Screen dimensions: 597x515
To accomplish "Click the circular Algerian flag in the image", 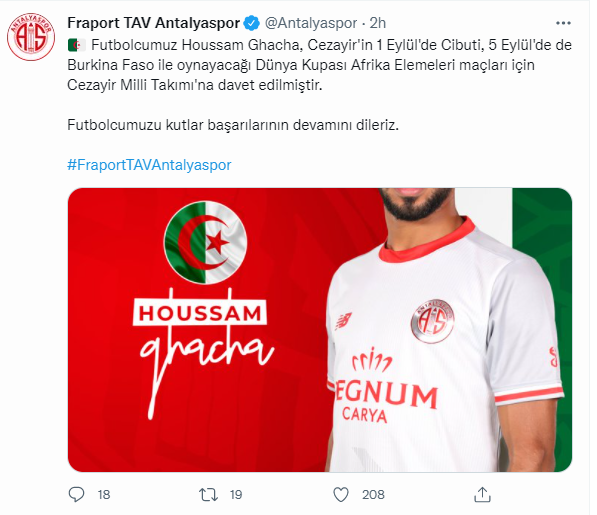I will [205, 242].
